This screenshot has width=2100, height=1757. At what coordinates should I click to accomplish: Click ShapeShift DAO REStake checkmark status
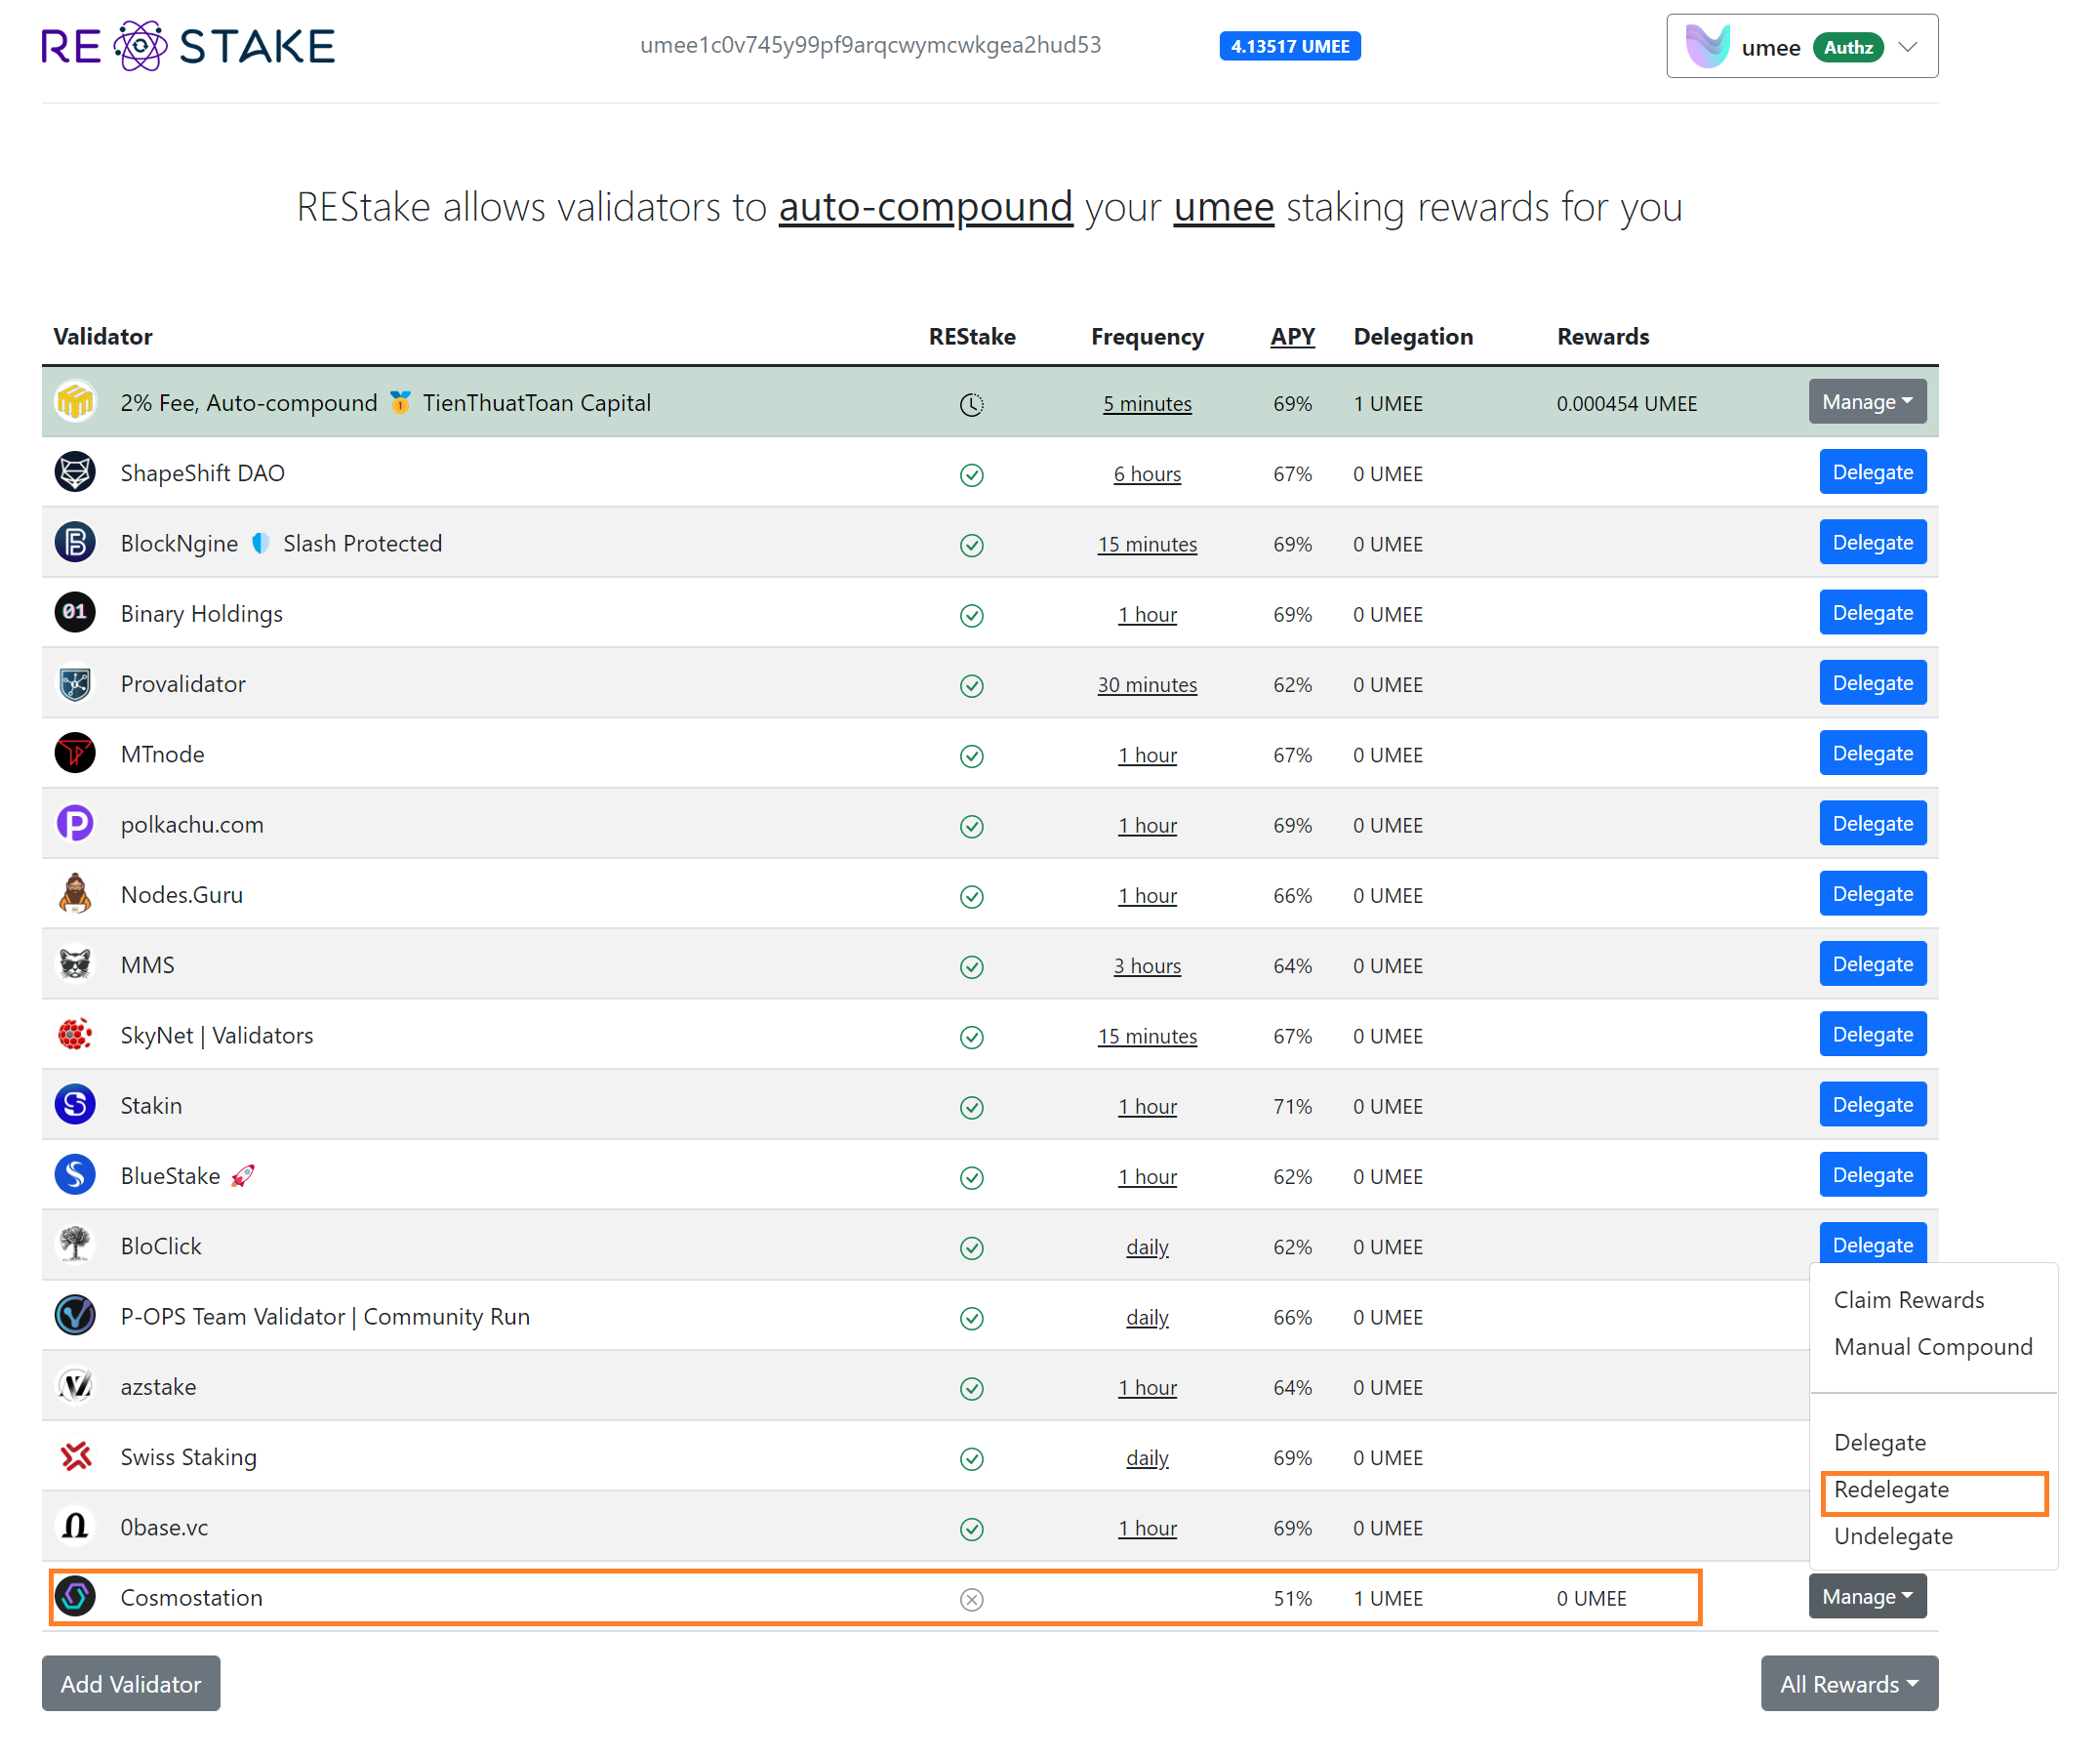[x=971, y=475]
